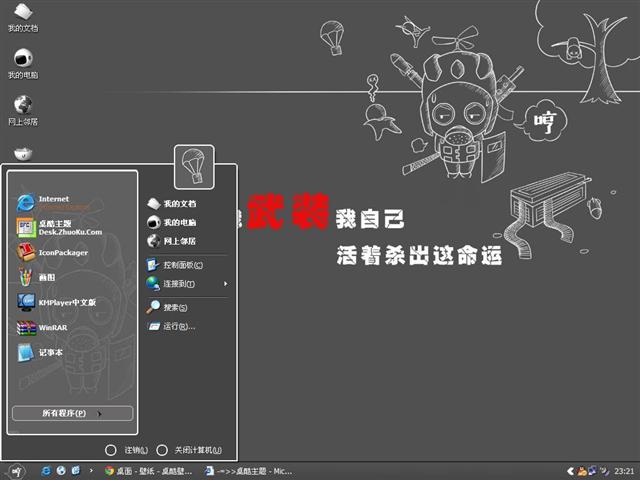Click the taskbar clock showing 23:21
The width and height of the screenshot is (640, 480).
(624, 471)
